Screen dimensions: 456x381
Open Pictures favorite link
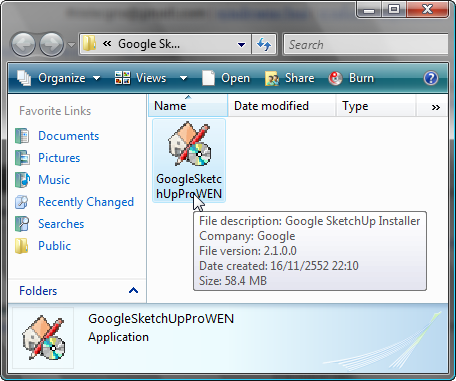[59, 158]
